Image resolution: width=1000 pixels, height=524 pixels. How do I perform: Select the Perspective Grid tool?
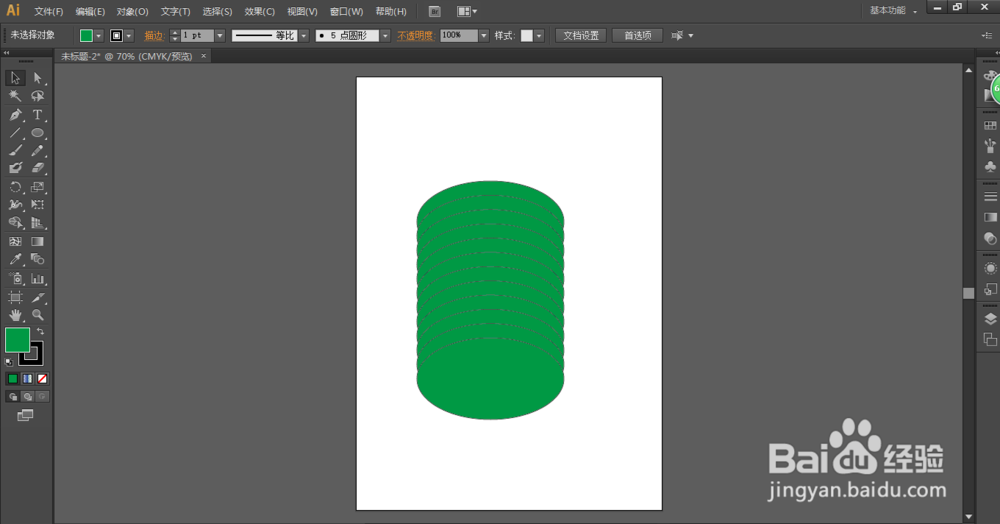[38, 223]
